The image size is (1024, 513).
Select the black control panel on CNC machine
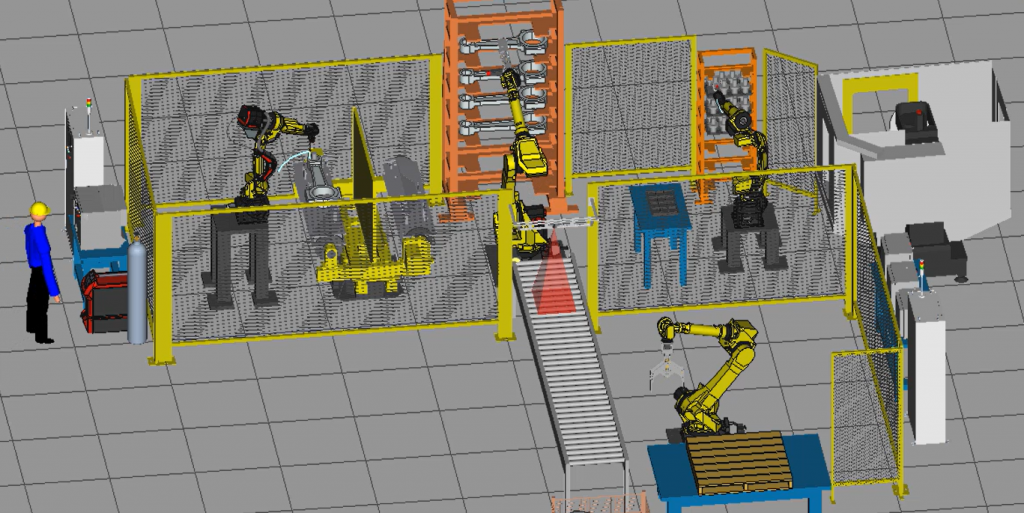pos(914,119)
